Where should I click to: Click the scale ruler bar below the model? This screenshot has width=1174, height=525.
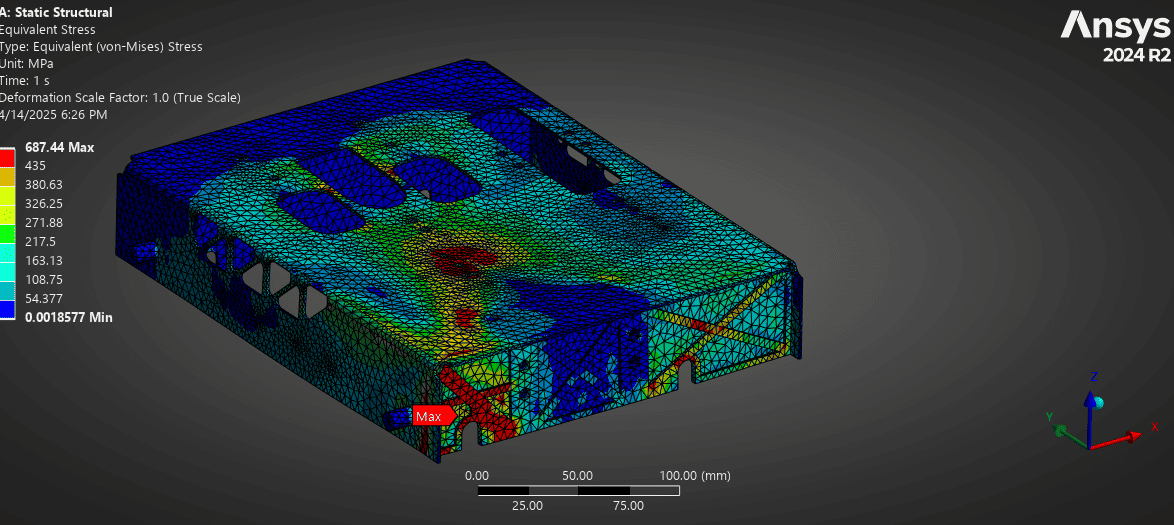578,491
